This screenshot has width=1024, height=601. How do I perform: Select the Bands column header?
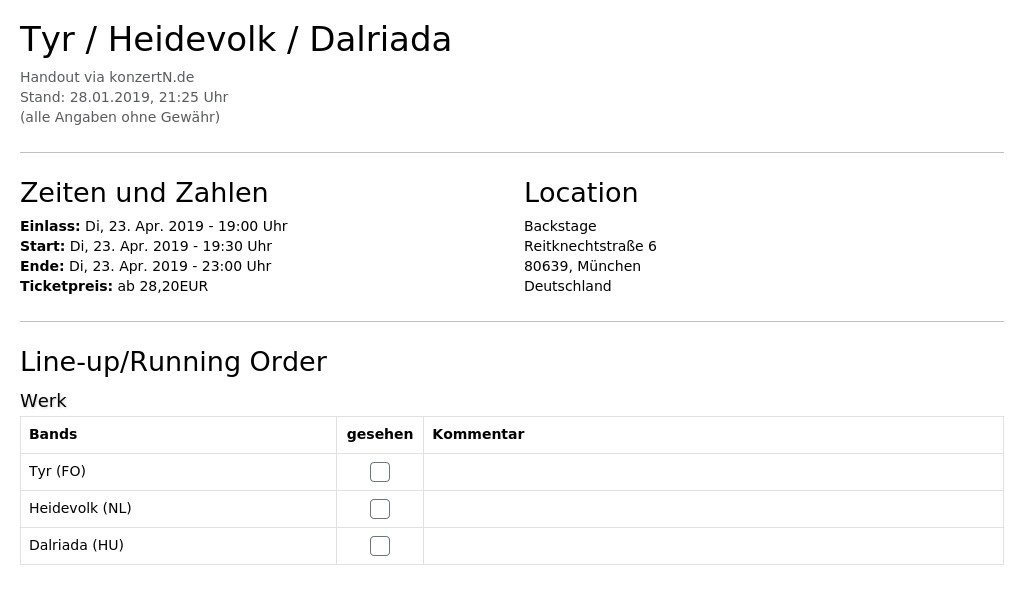coord(53,434)
